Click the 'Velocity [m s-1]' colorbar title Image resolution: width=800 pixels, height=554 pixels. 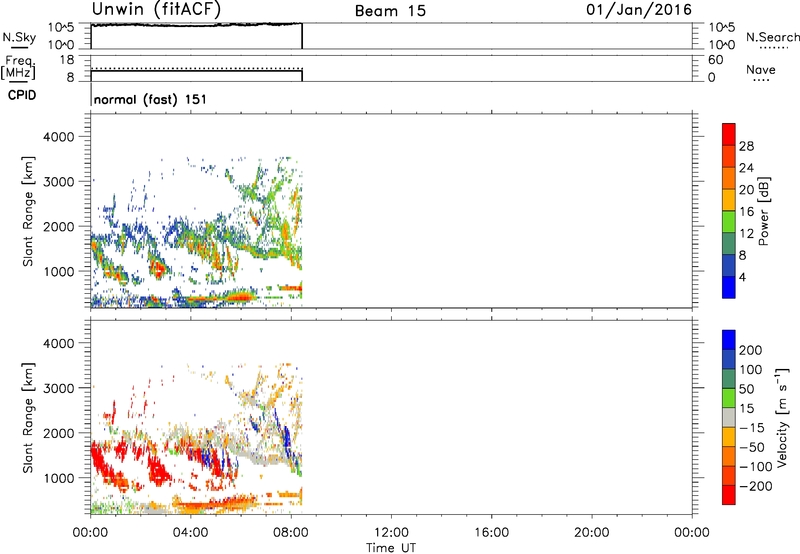782,417
